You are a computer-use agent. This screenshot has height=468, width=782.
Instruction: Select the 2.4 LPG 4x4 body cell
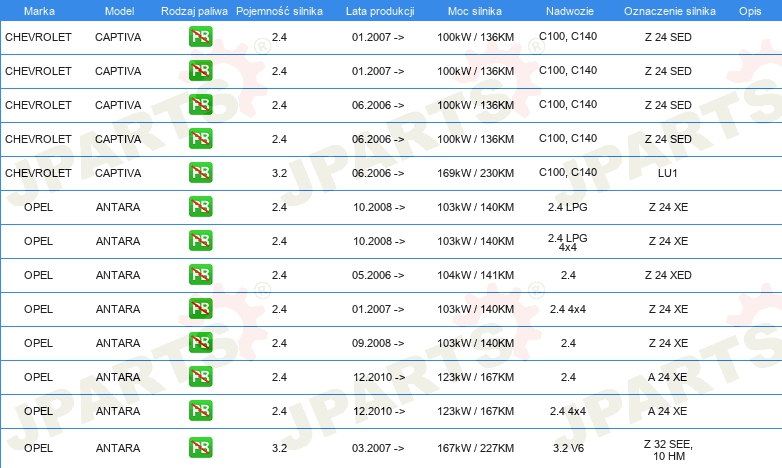tap(568, 242)
